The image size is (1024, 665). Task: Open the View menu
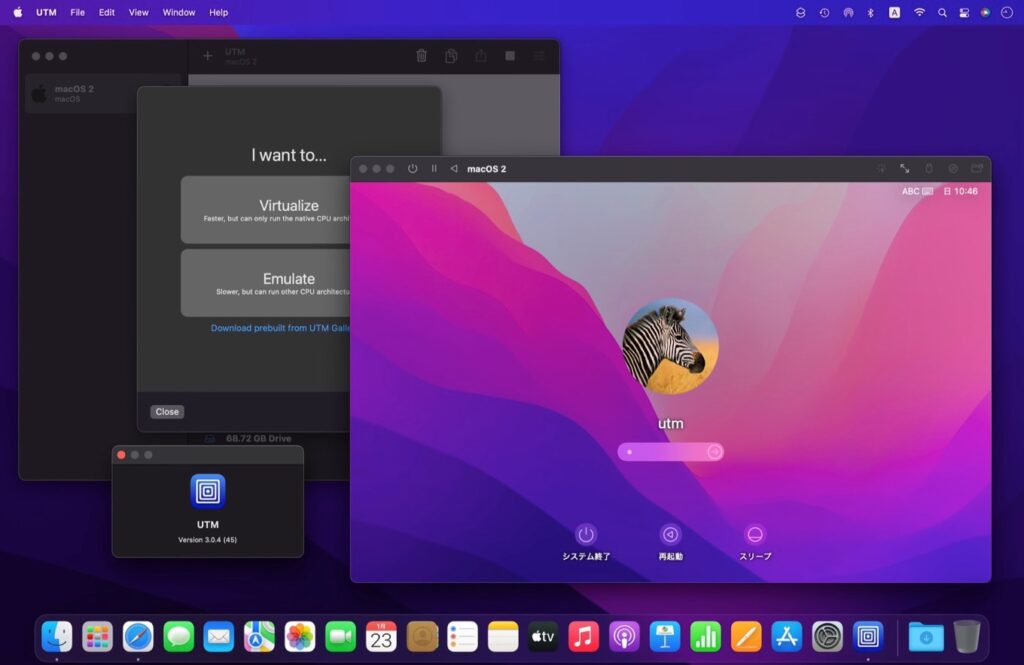tap(138, 12)
